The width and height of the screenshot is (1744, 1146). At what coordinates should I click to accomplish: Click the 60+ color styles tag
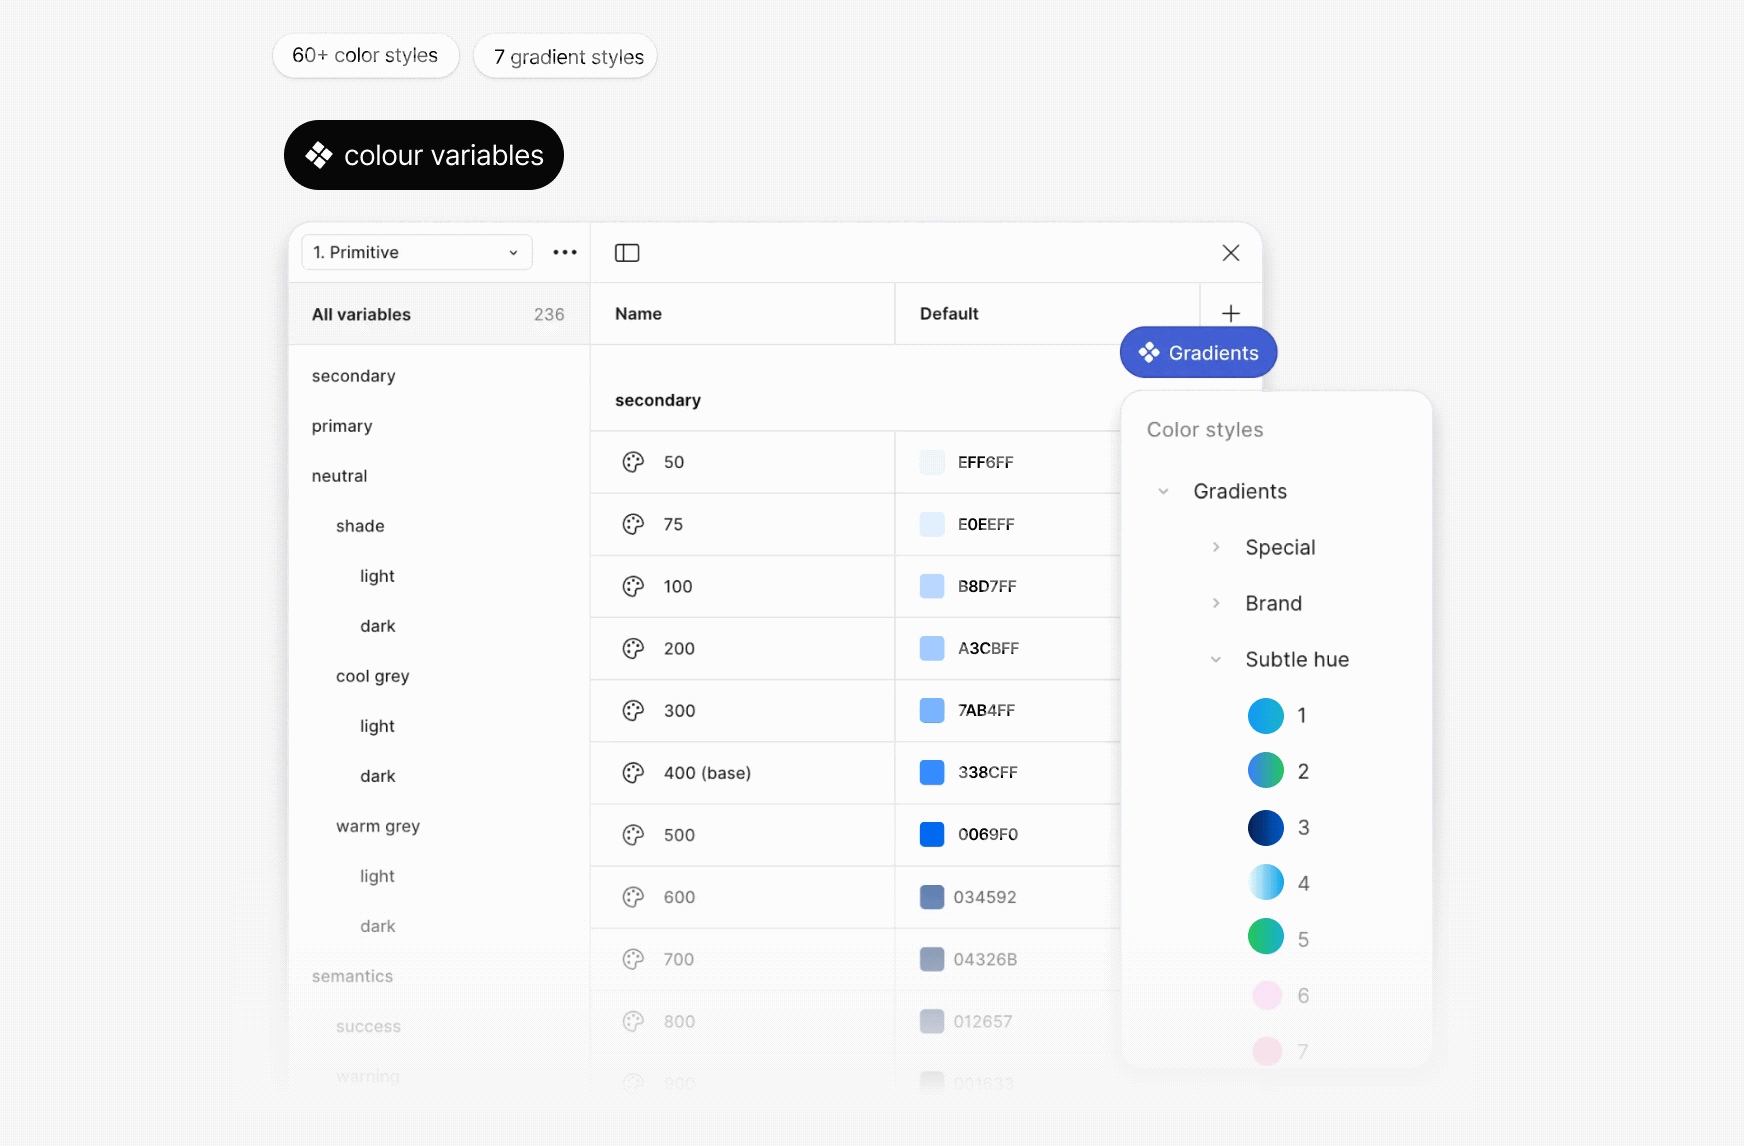(x=365, y=55)
